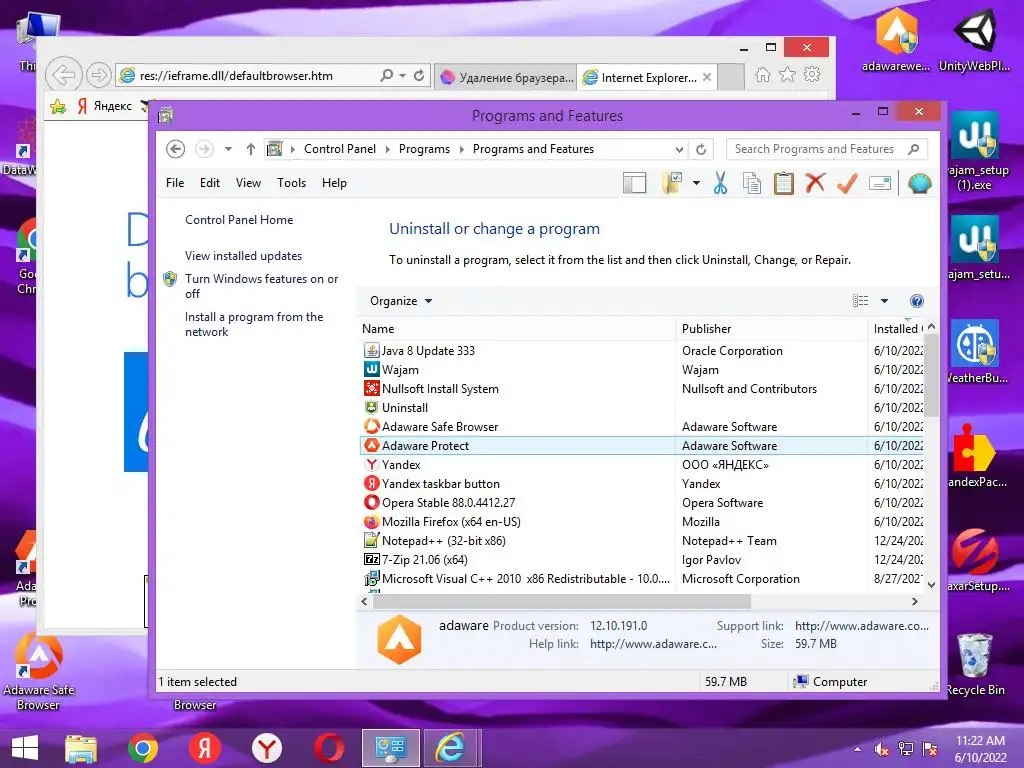
Task: Click the horizontal scrollbar of program list
Action: (x=562, y=601)
